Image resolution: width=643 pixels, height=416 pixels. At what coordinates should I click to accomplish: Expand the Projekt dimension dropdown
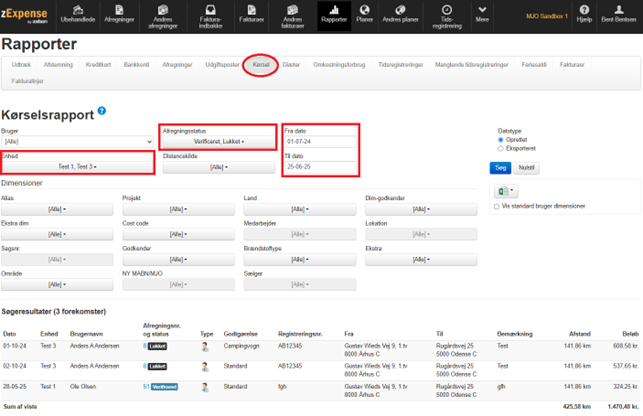[178, 209]
